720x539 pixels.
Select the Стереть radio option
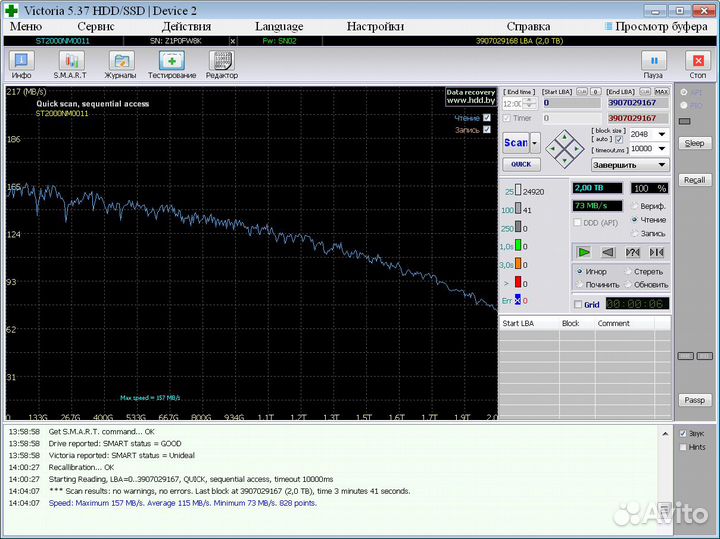pyautogui.click(x=628, y=271)
